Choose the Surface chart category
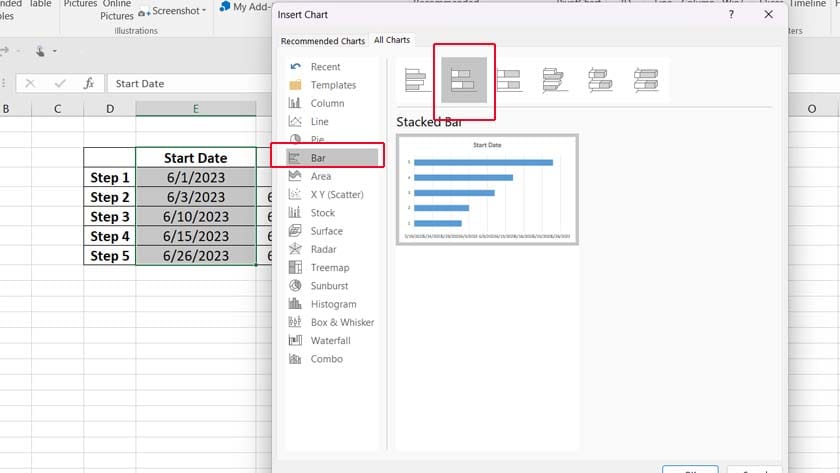Screen dimensions: 840x473 332,231
